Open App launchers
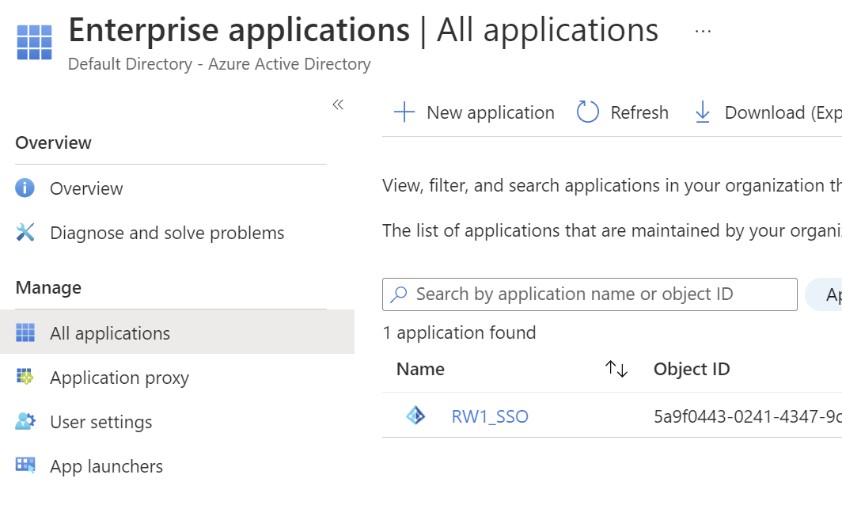The width and height of the screenshot is (842, 505). tap(106, 466)
